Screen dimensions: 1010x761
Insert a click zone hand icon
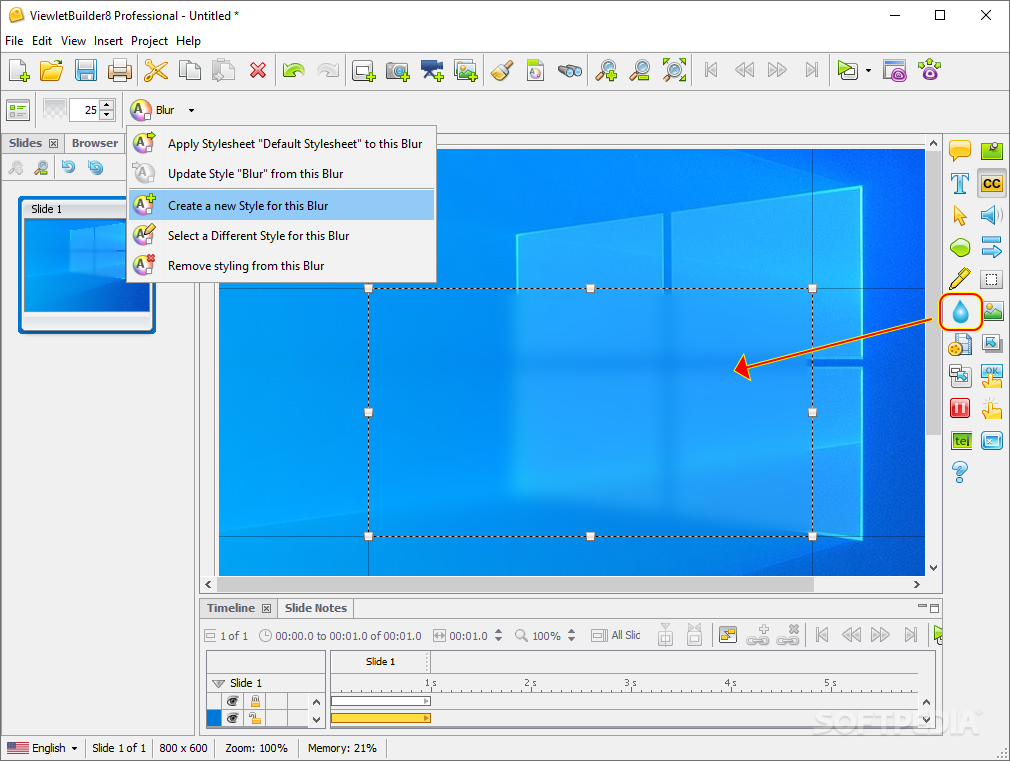(992, 408)
